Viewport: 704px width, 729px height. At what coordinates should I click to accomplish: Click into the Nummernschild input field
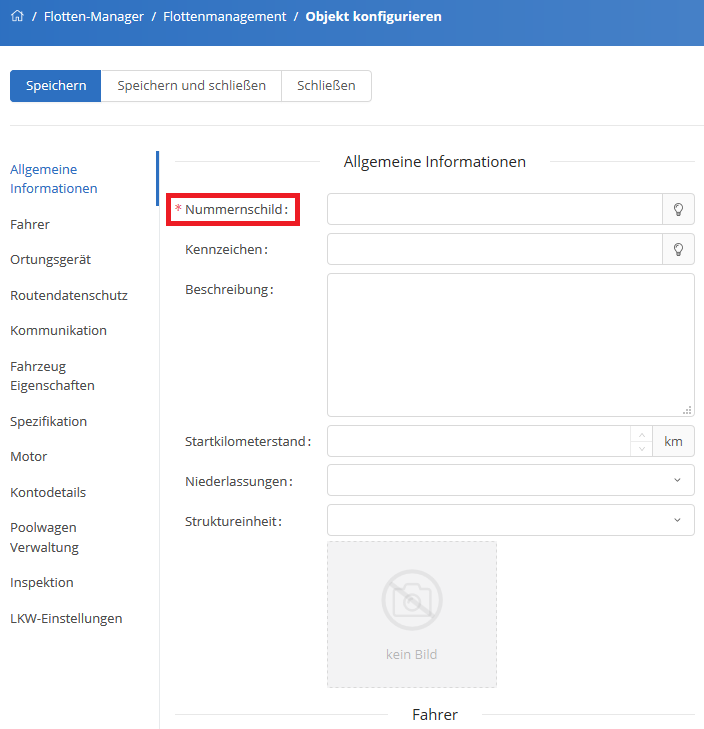494,210
